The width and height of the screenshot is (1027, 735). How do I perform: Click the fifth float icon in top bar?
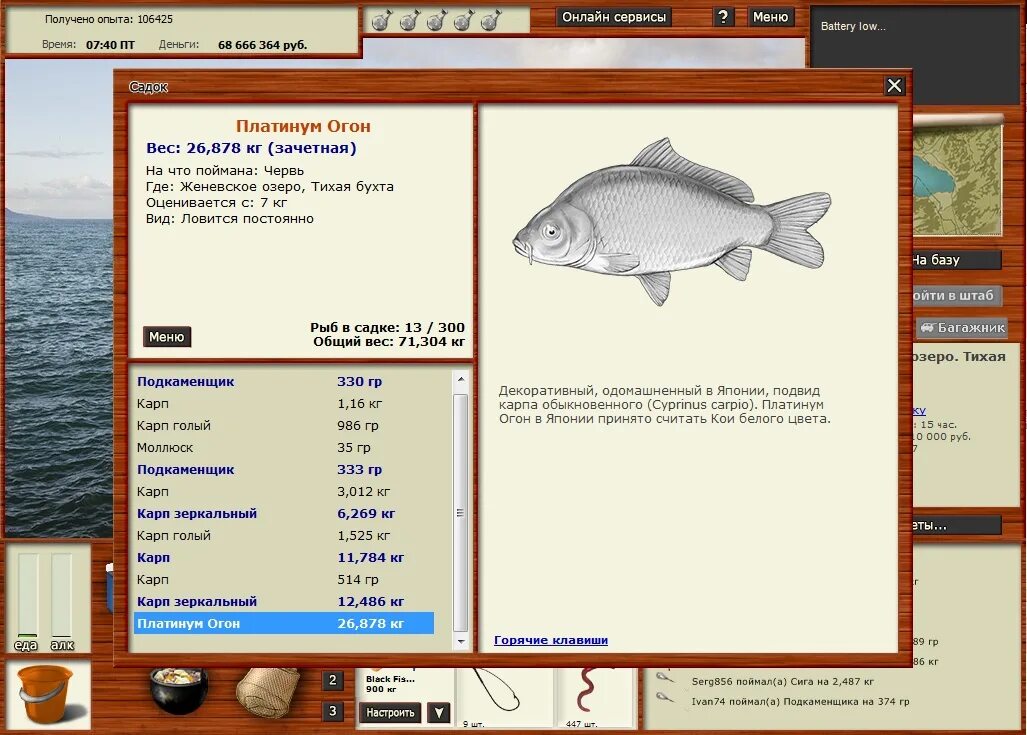pos(490,21)
